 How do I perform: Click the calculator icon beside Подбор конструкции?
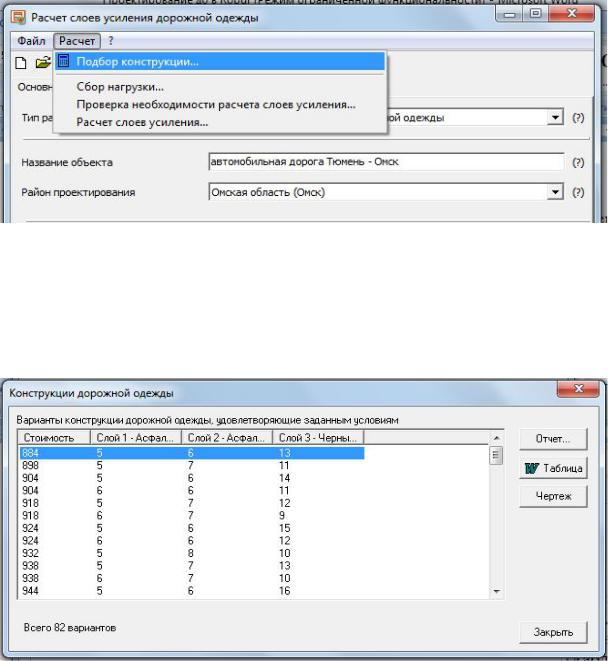pyautogui.click(x=64, y=61)
